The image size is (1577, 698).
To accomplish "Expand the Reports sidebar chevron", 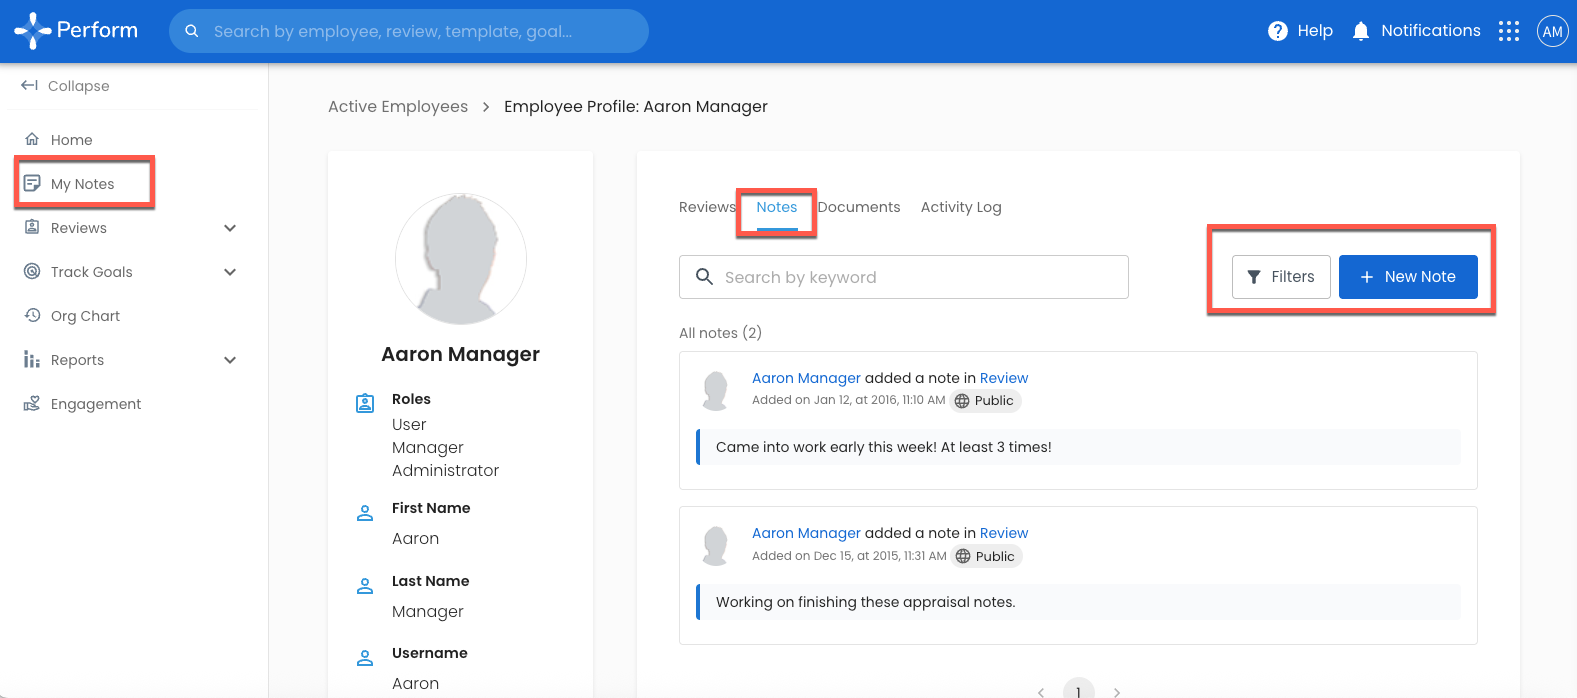I will click(230, 360).
